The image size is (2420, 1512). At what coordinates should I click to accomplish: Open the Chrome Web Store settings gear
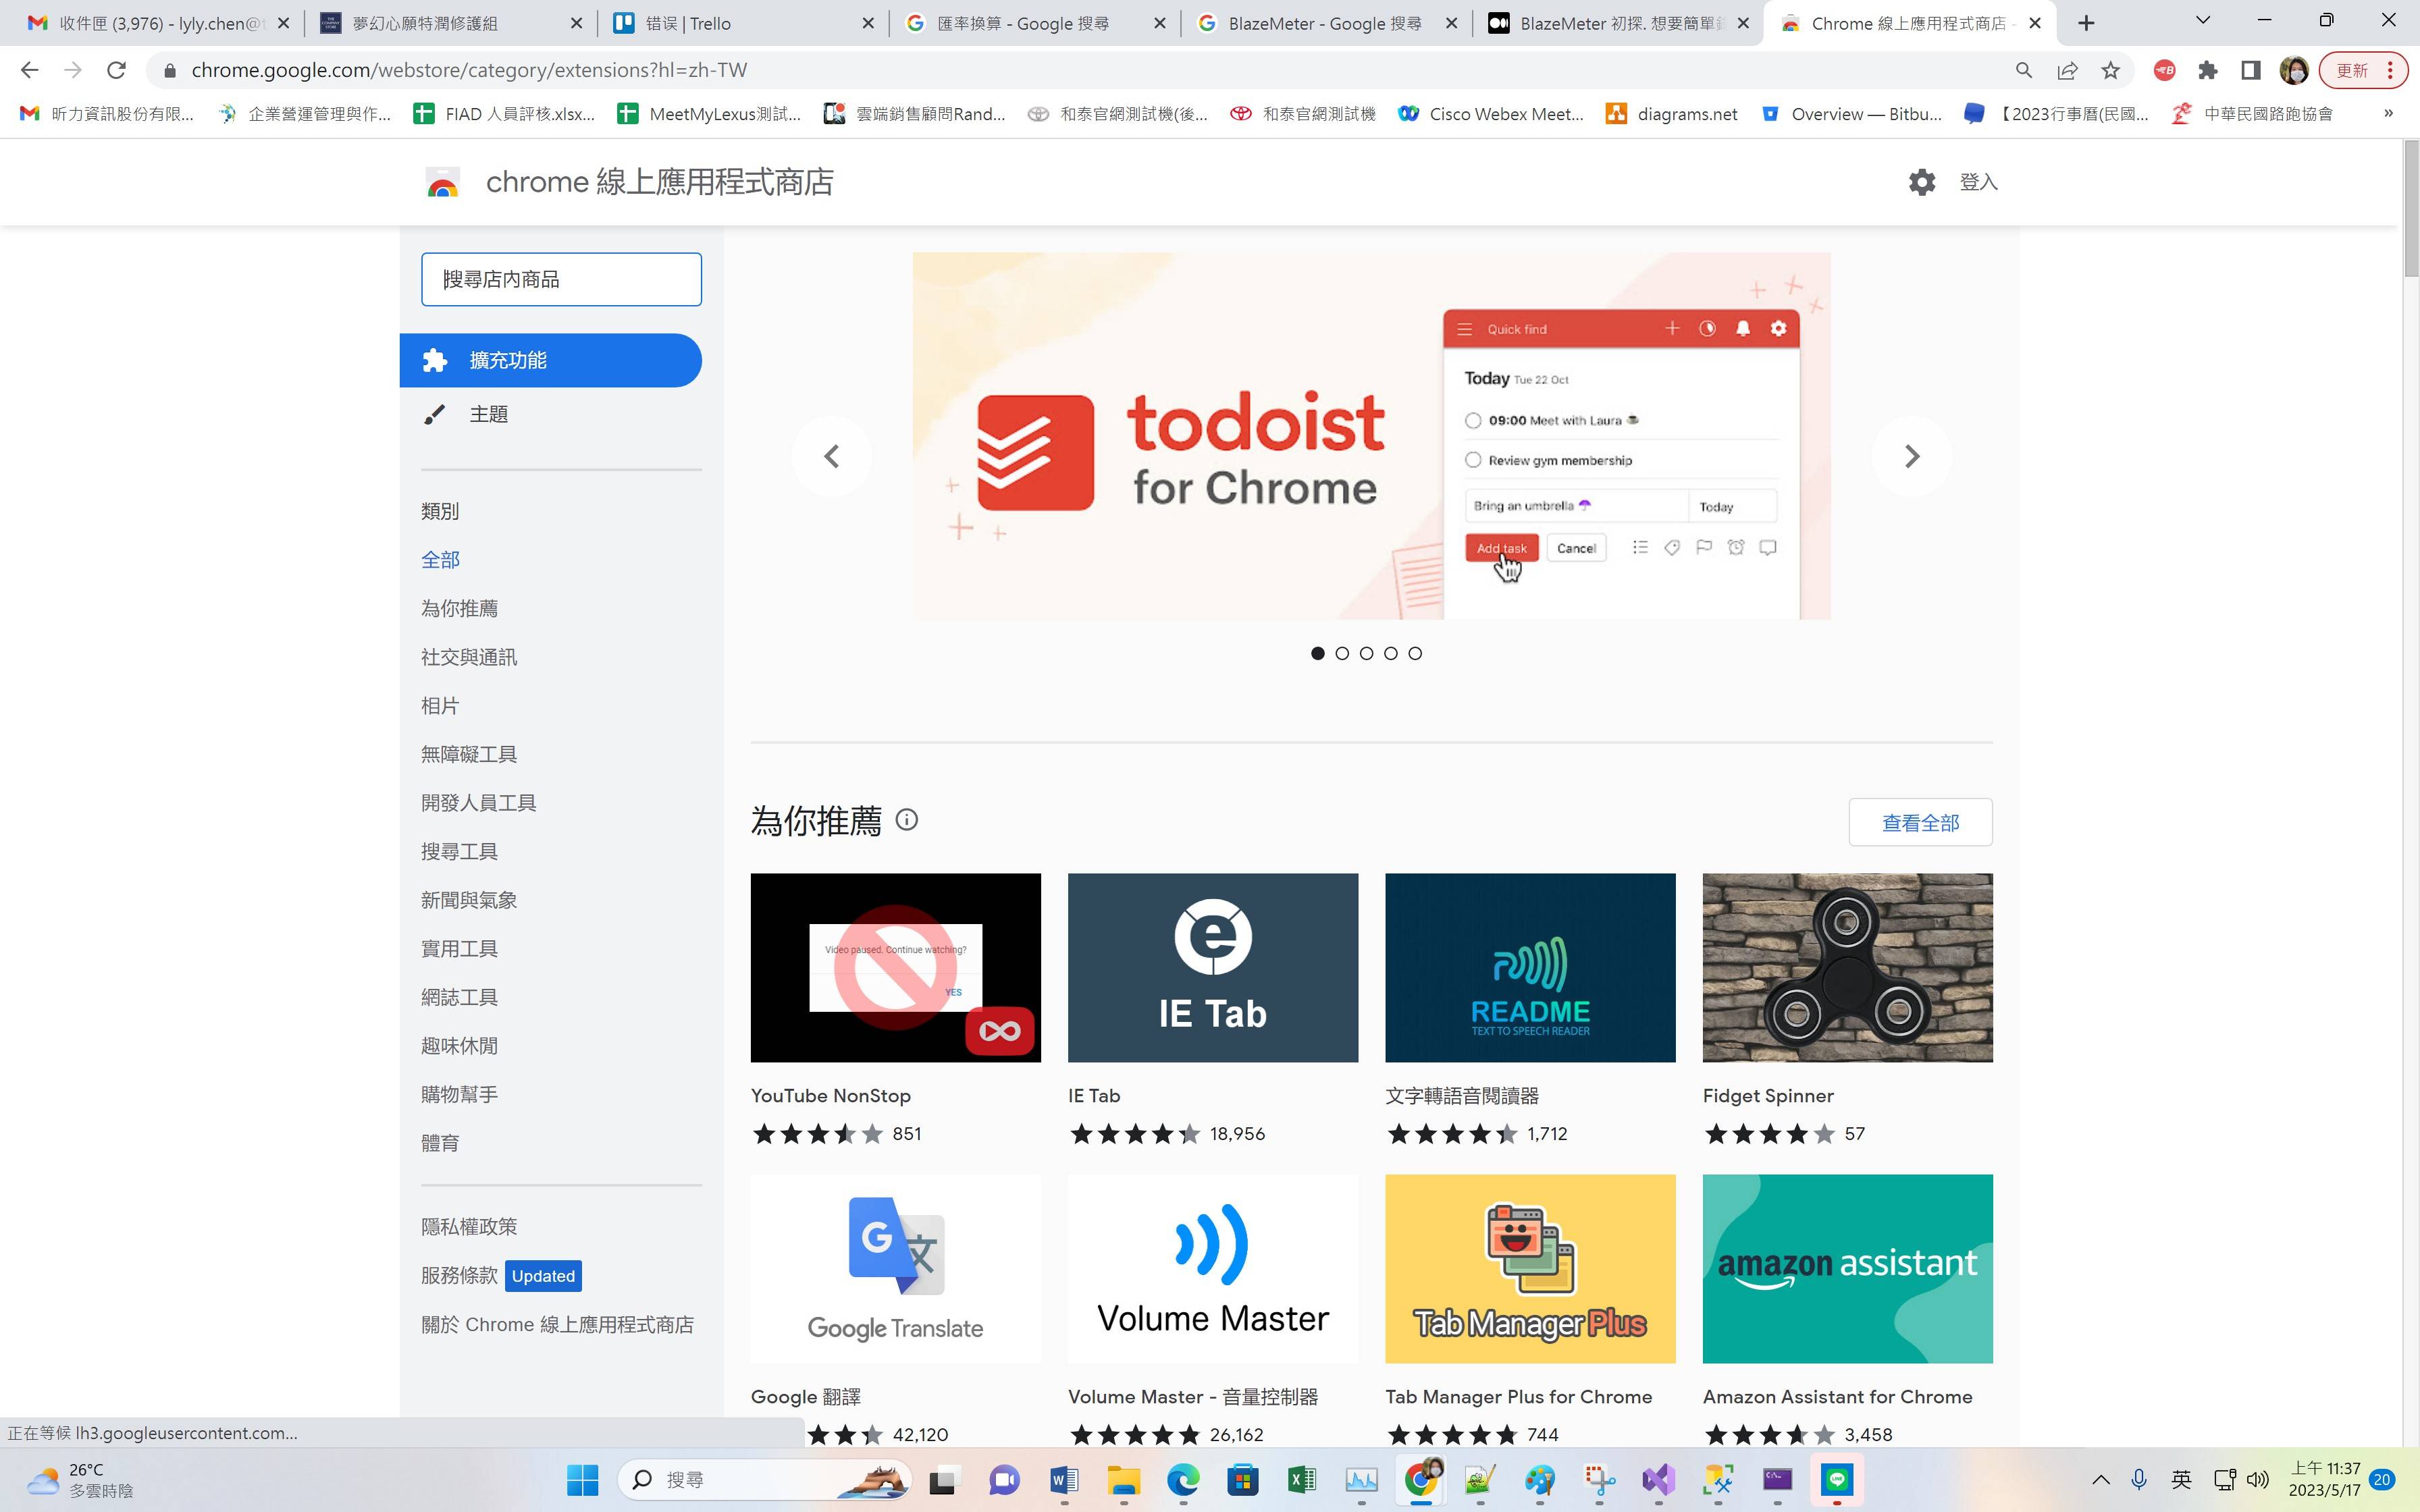[1921, 182]
